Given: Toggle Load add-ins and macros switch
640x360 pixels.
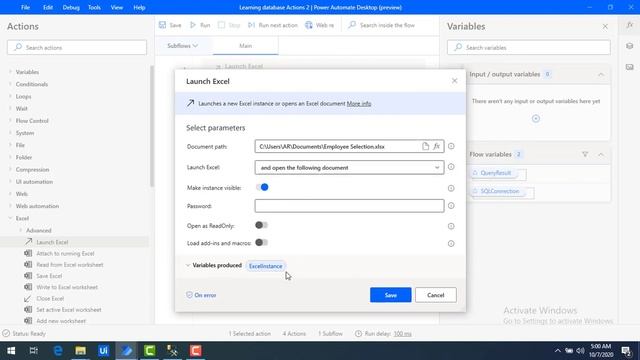Looking at the screenshot, I should (x=262, y=242).
